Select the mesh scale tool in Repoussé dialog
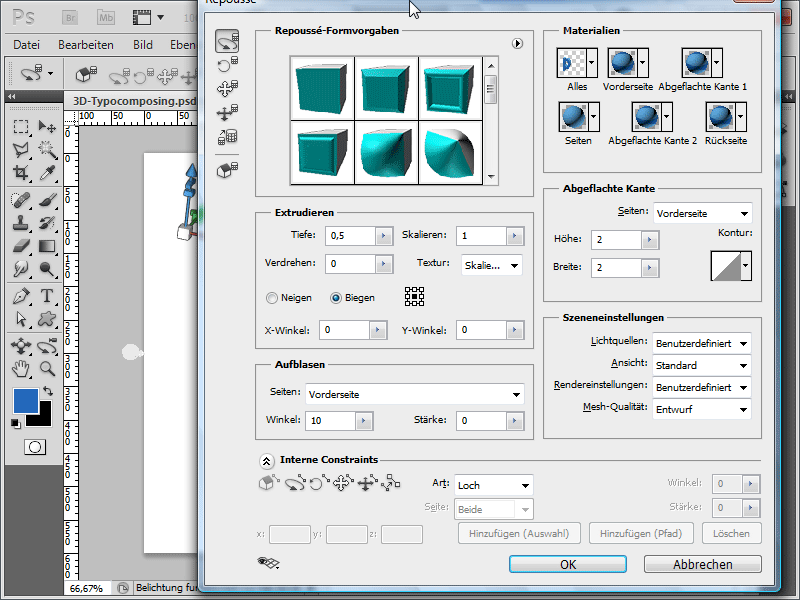Image resolution: width=800 pixels, height=600 pixels. (227, 137)
